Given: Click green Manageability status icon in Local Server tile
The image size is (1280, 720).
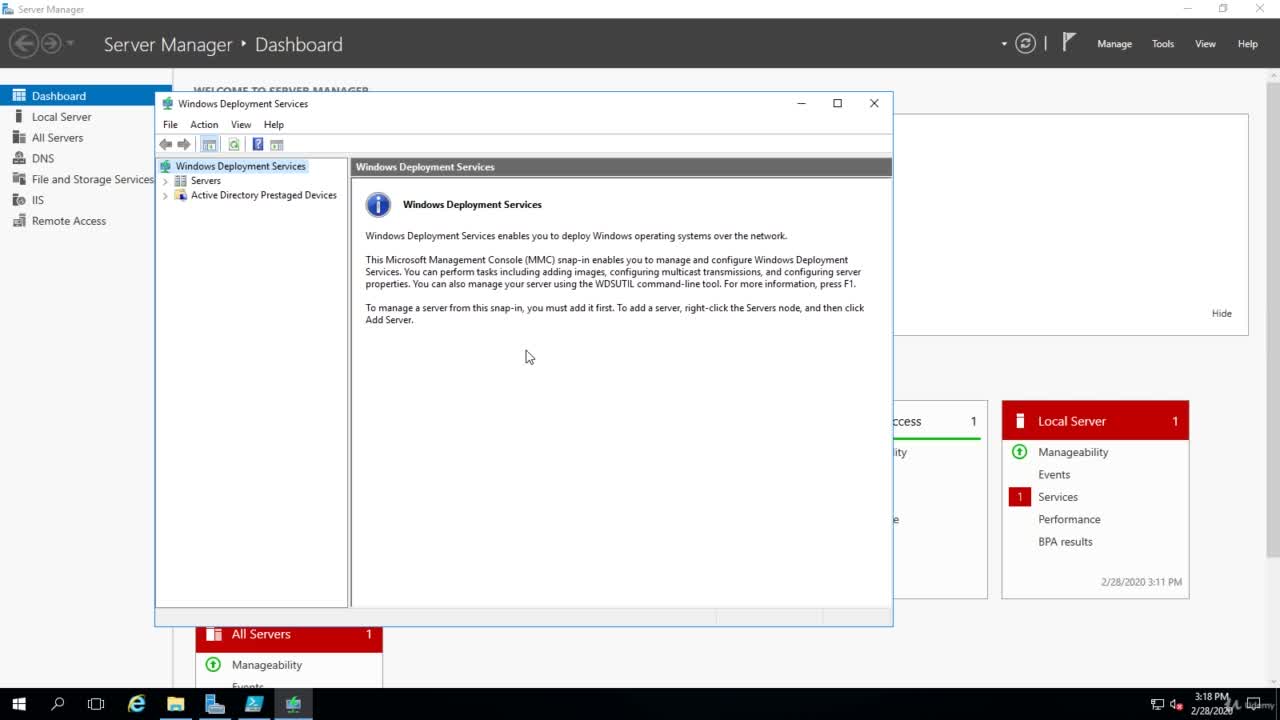Looking at the screenshot, I should [1020, 452].
